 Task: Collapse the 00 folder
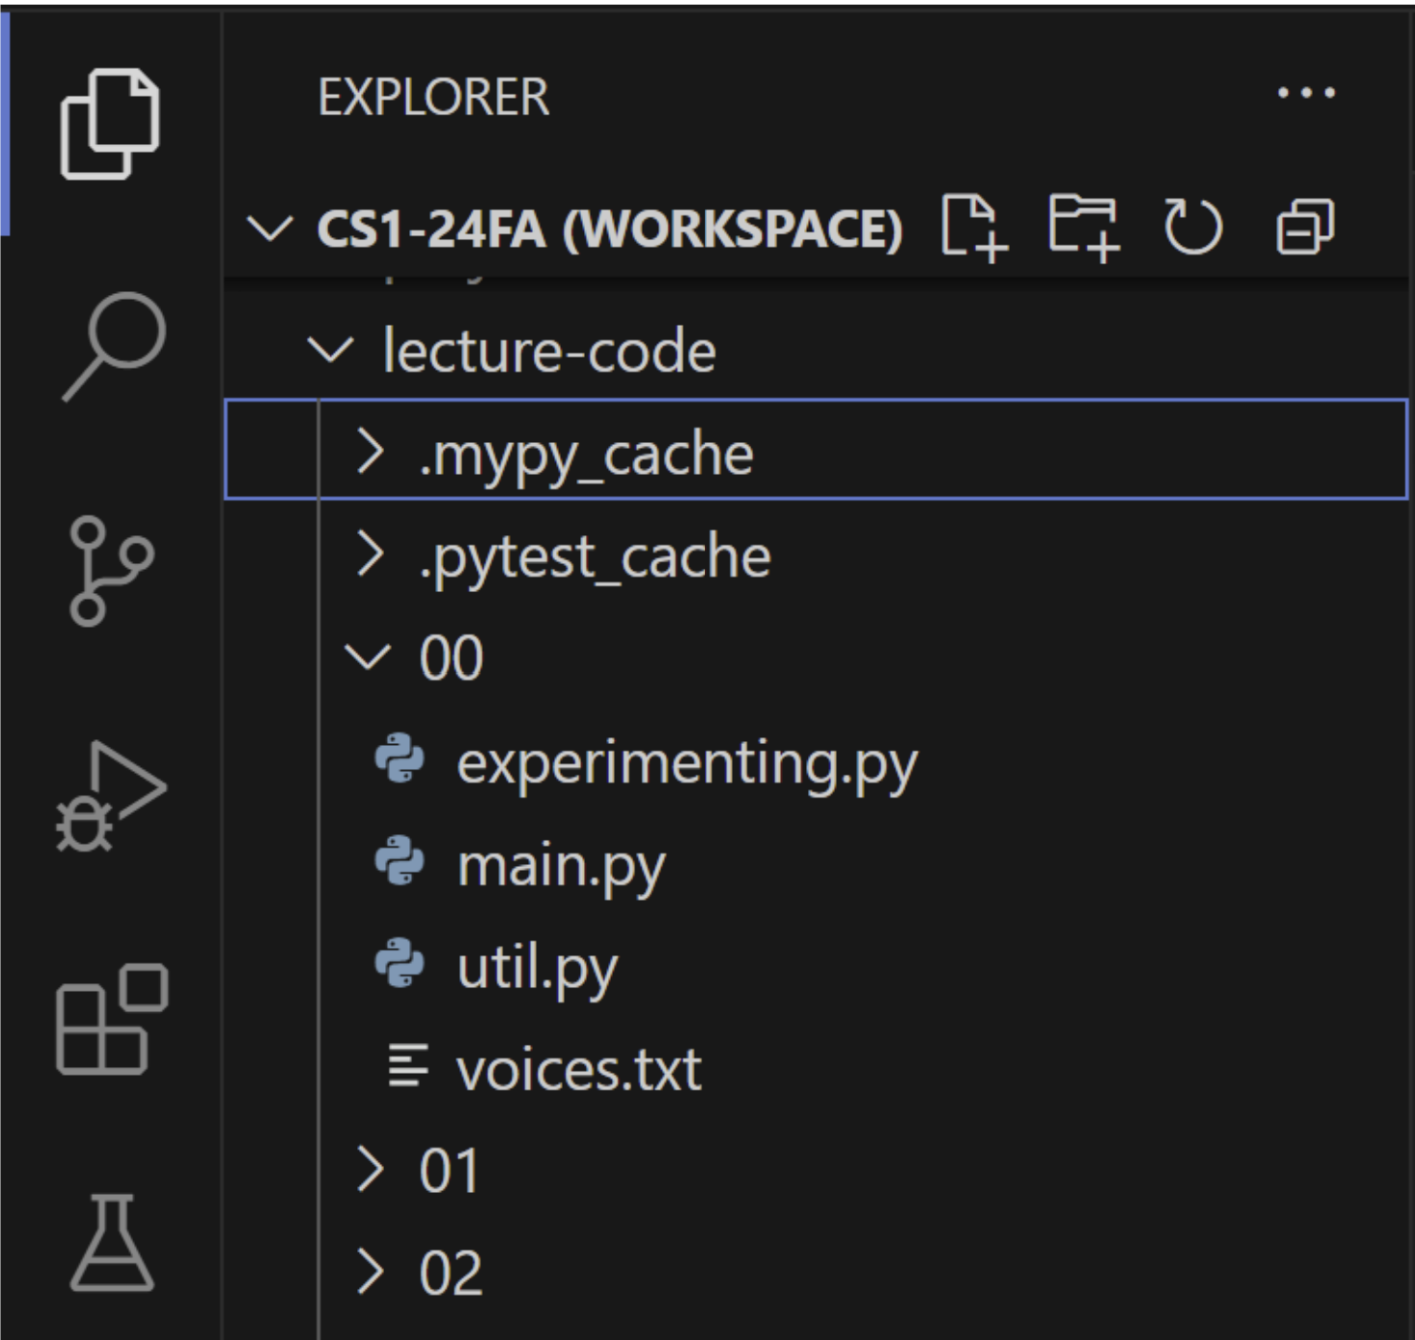coord(450,659)
